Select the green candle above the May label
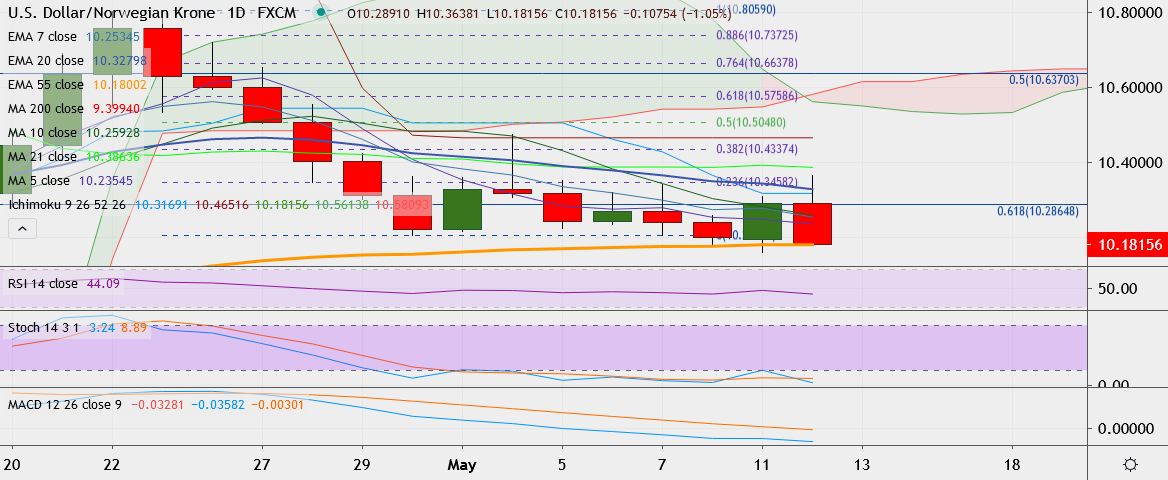Image resolution: width=1168 pixels, height=480 pixels. [x=462, y=209]
